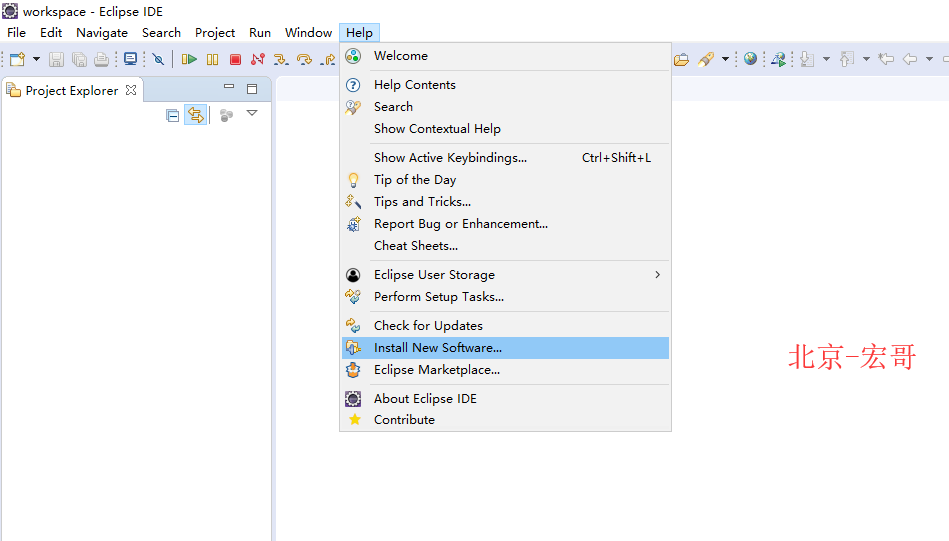Open the Search menu in menu bar
Screen dimensions: 949x541
162,33
